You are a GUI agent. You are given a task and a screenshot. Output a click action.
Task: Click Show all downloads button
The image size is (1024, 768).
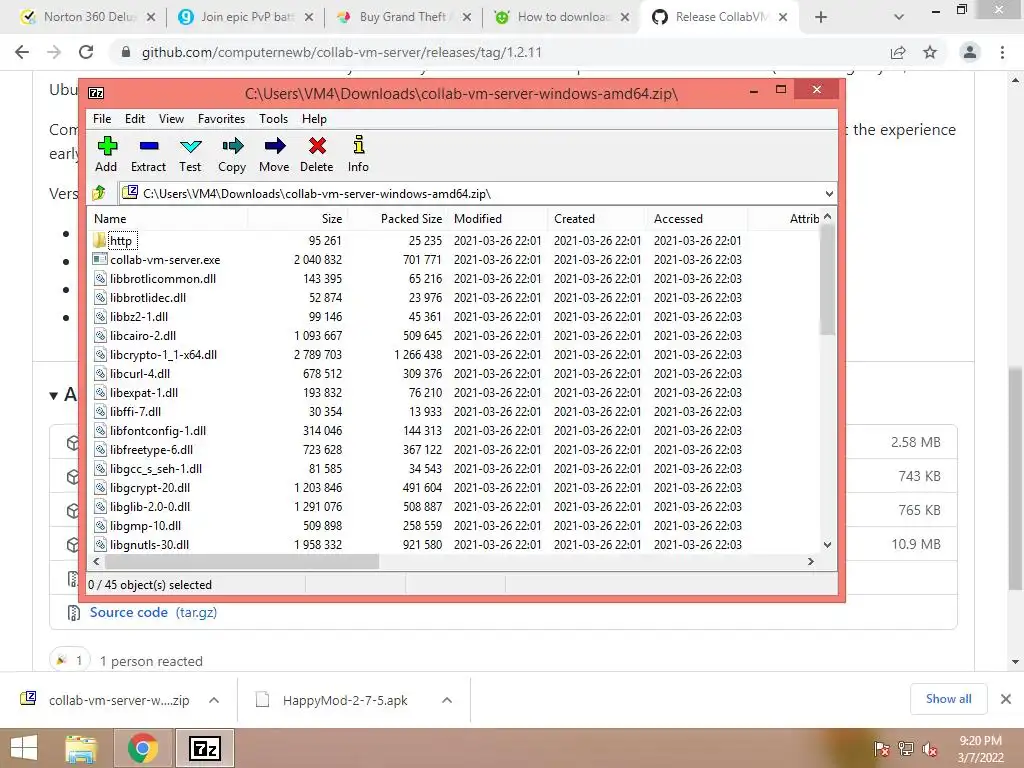click(x=948, y=699)
